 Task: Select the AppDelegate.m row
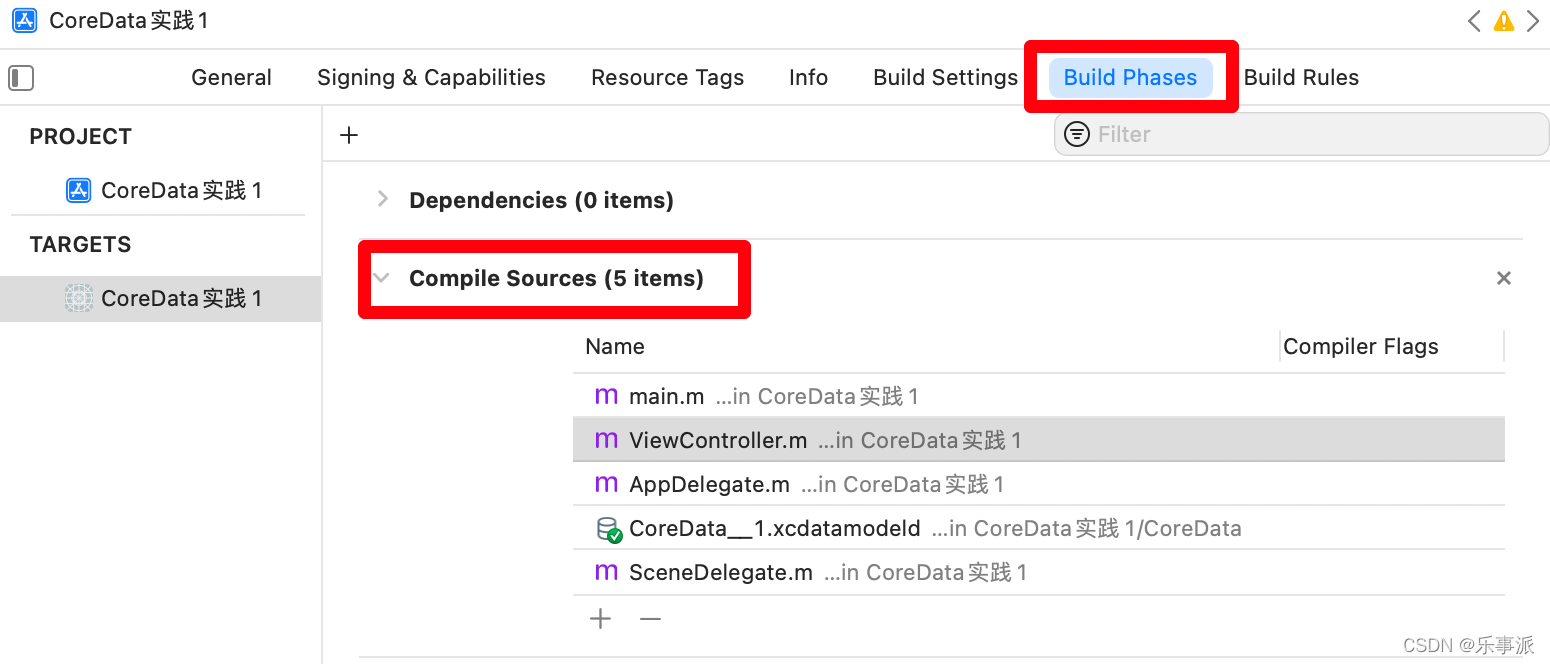(1039, 484)
